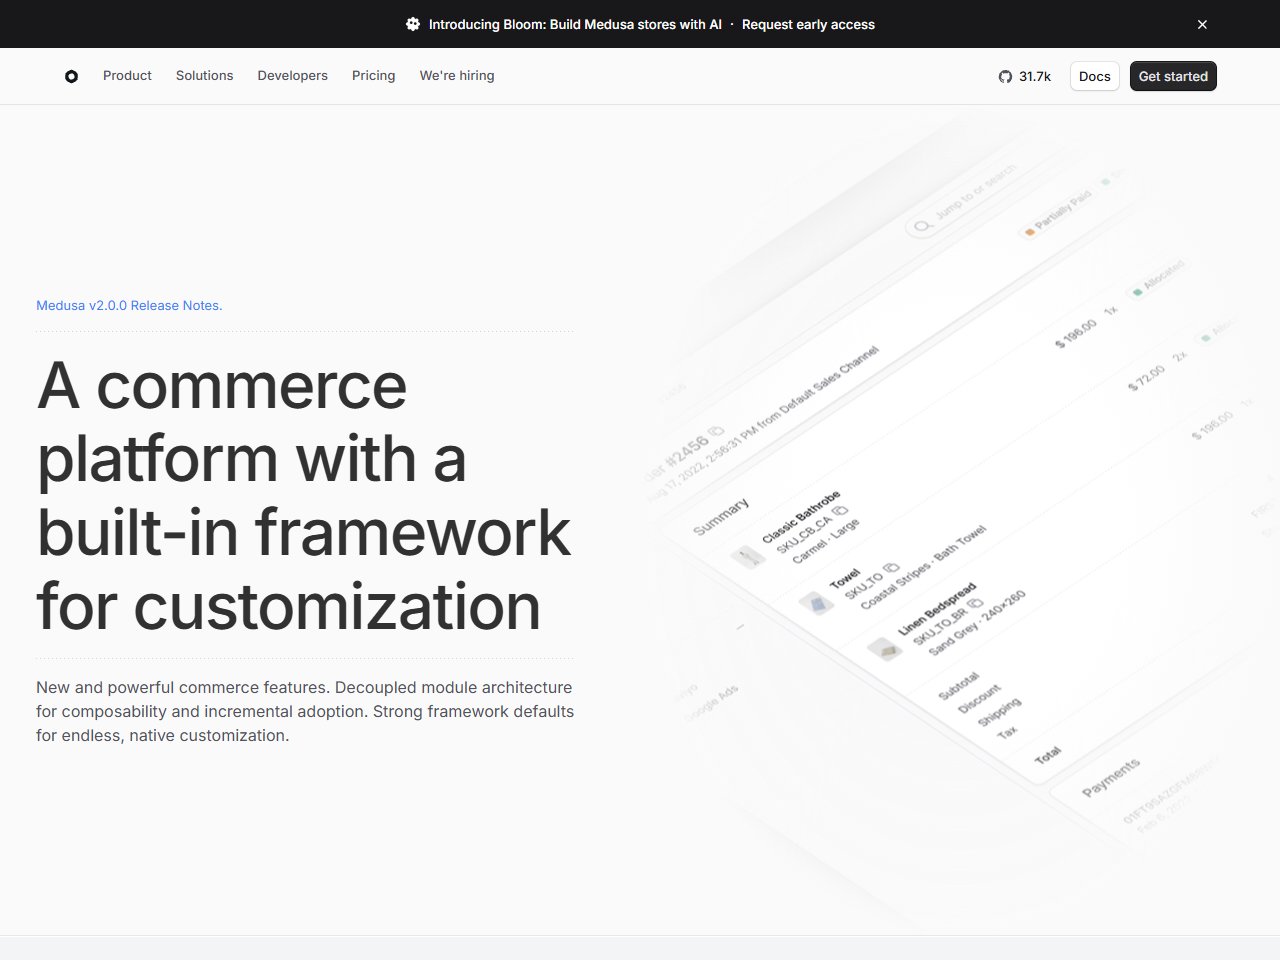Screen dimensions: 1280x960
Task: Open Medusa v2.0.0 Release Notes link
Action: (129, 306)
